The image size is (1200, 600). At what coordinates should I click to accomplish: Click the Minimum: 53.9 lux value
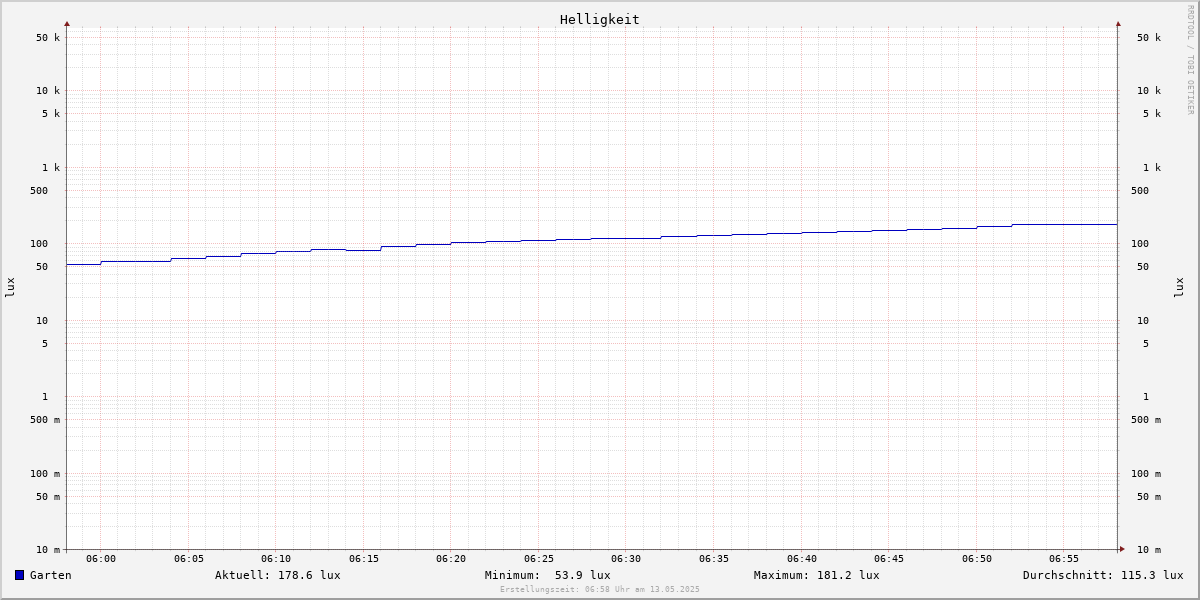548,575
